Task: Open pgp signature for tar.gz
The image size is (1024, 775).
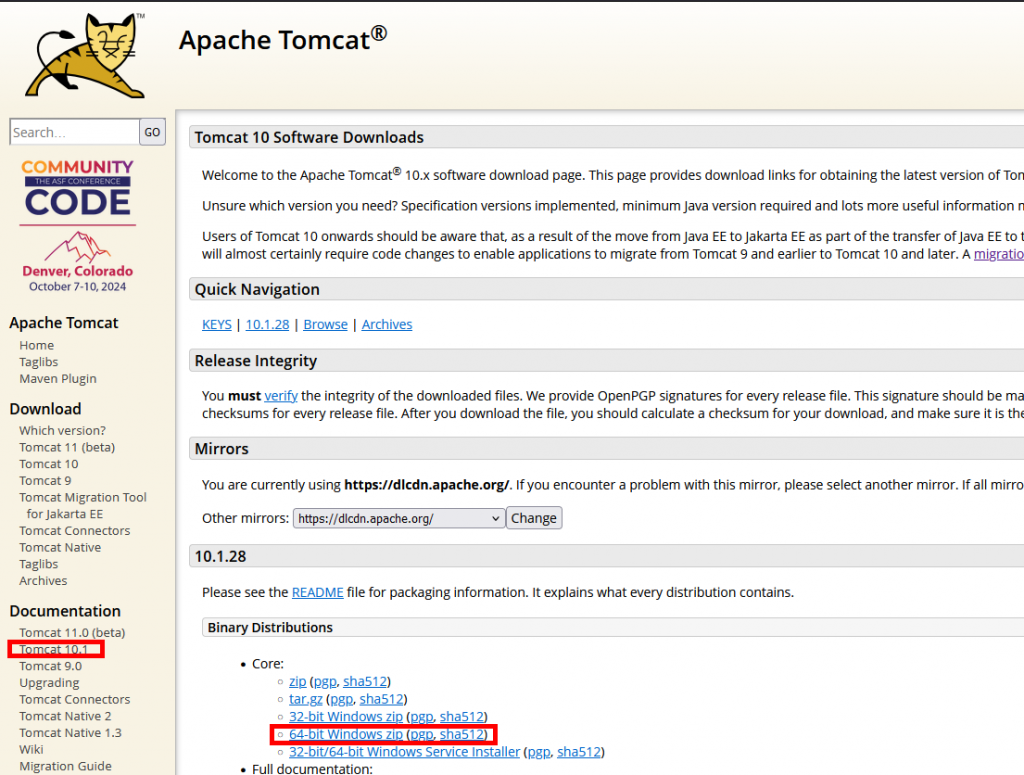Action: 342,699
